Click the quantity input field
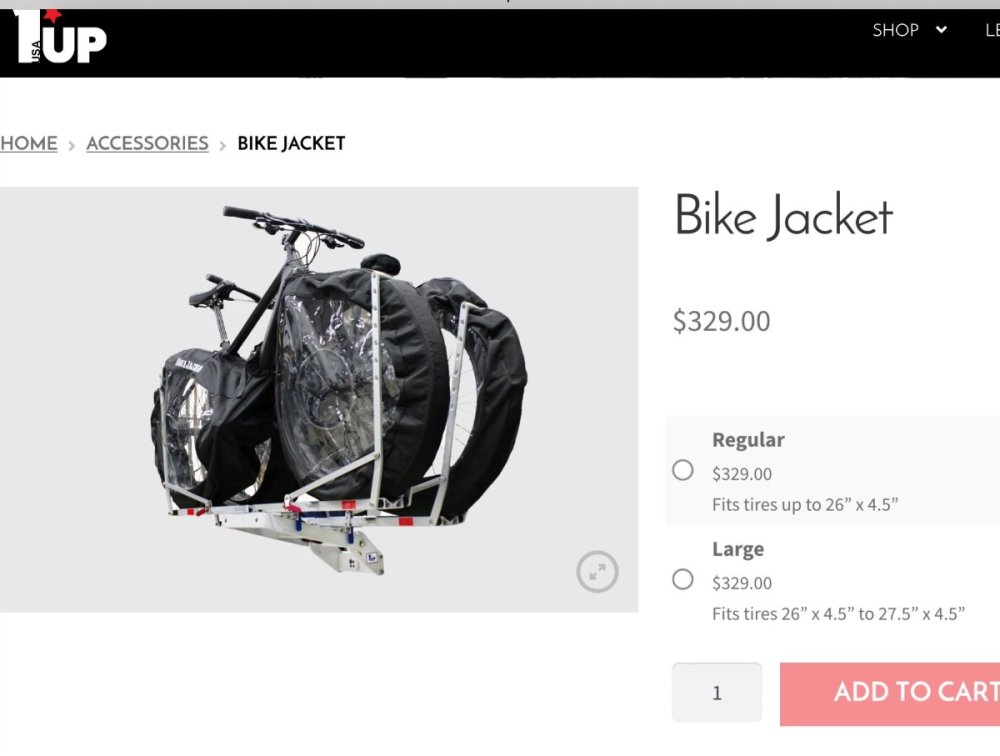This screenshot has width=1000, height=756. [717, 692]
